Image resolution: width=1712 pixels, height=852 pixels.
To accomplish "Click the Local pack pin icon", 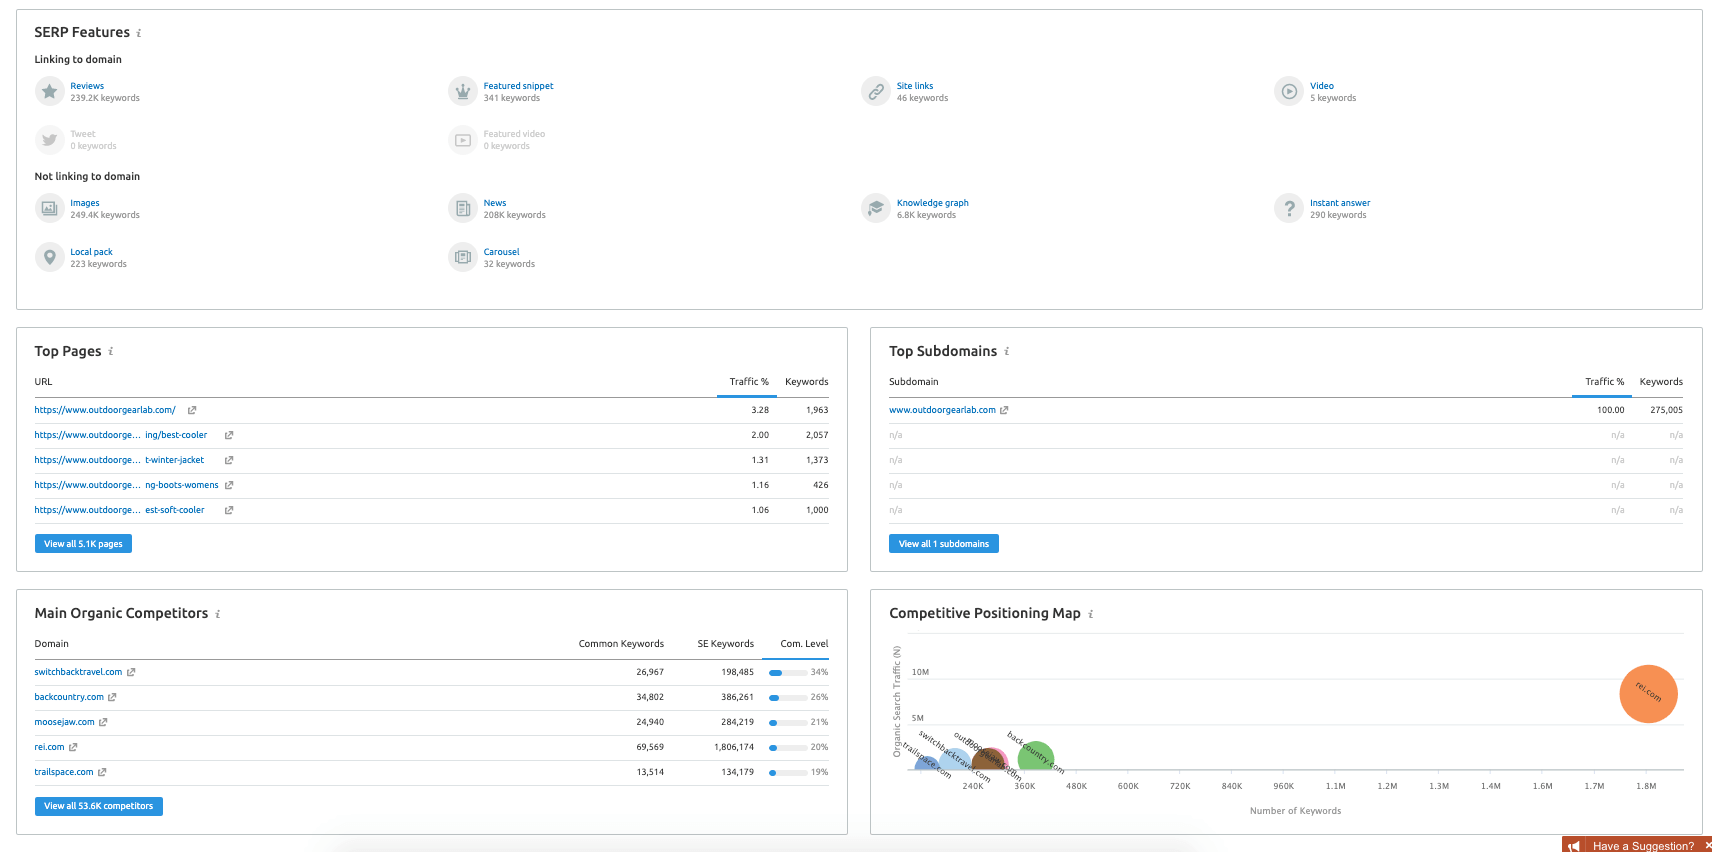I will (49, 257).
